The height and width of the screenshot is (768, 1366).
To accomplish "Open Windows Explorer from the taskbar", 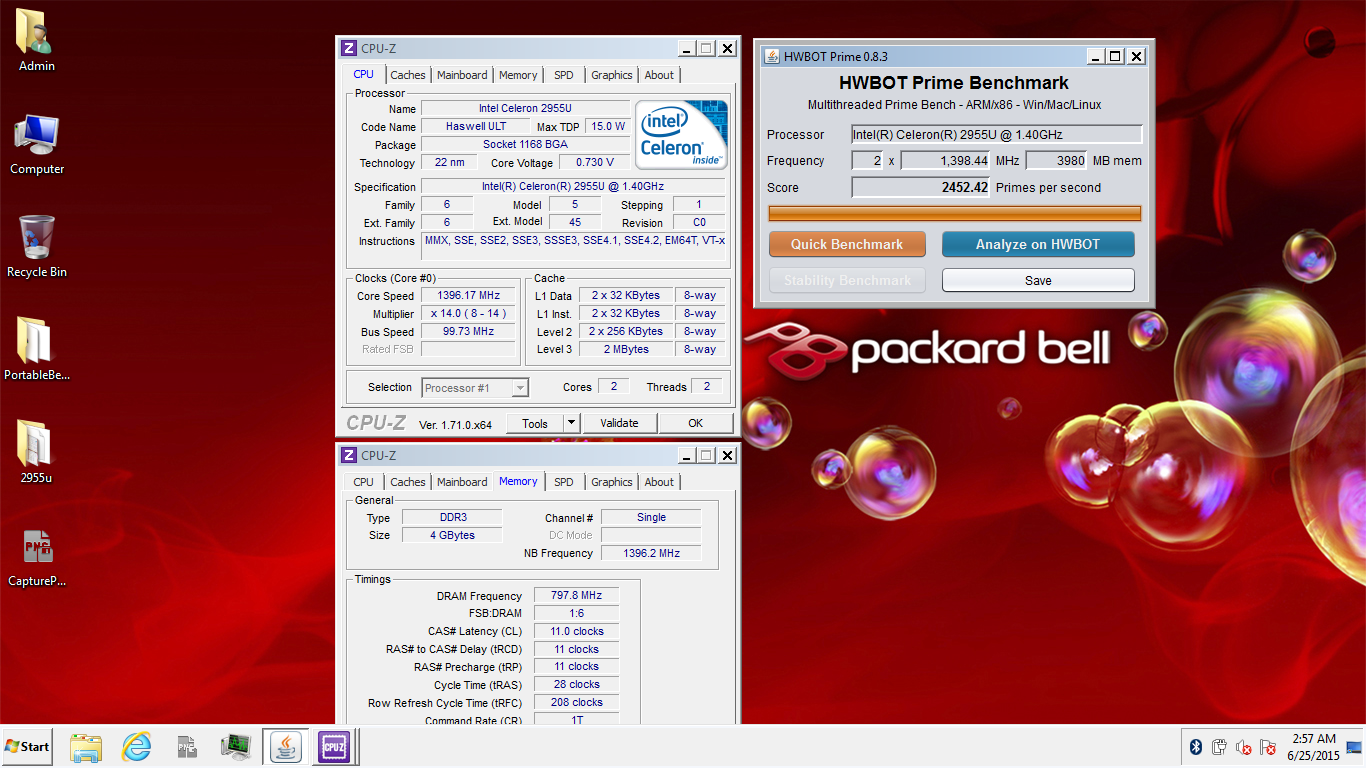I will pos(86,746).
